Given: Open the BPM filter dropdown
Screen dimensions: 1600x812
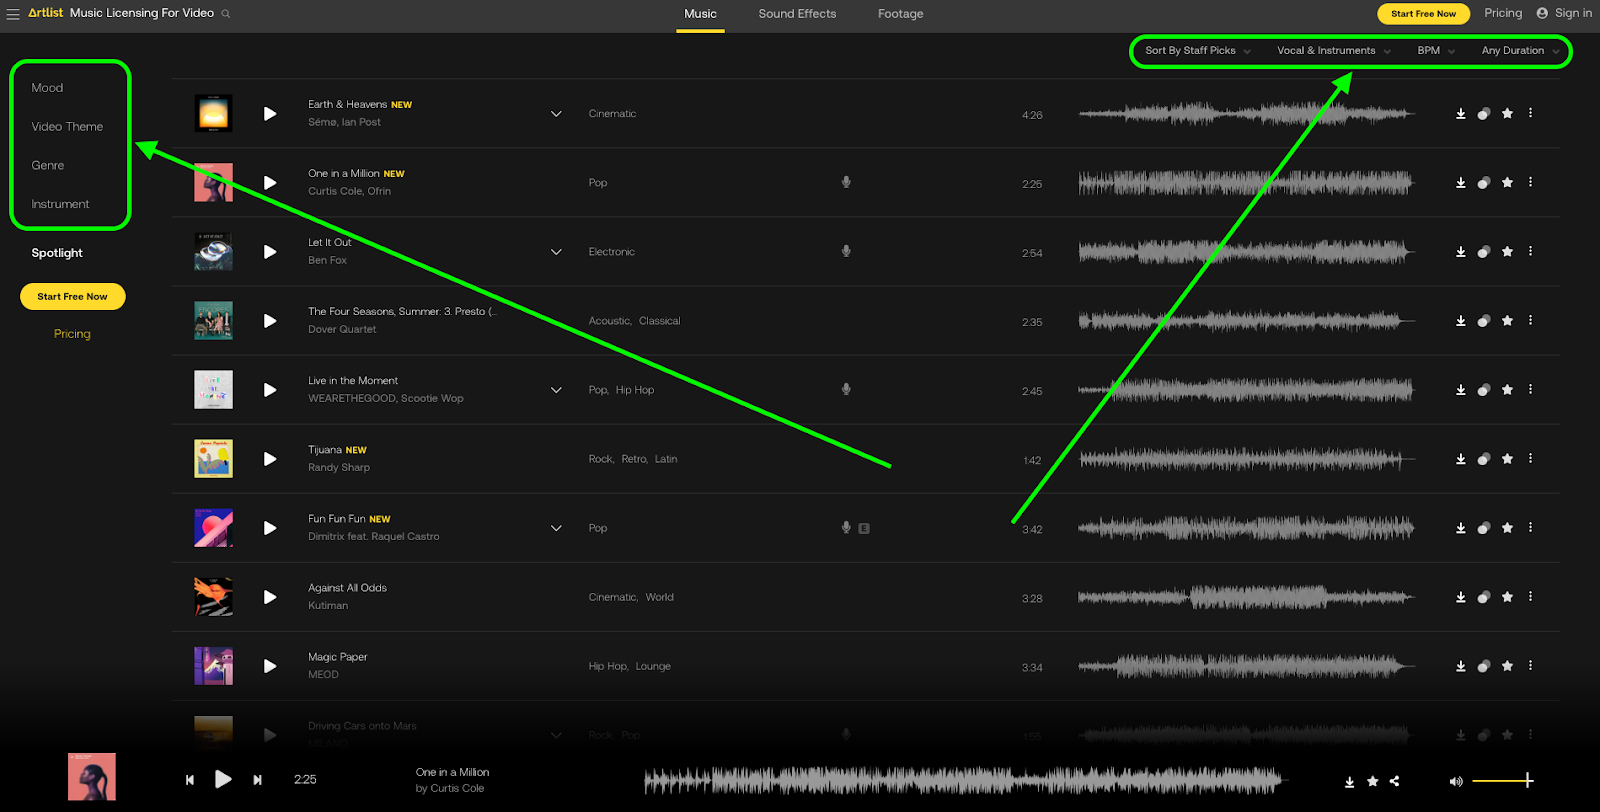Looking at the screenshot, I should click(1436, 50).
